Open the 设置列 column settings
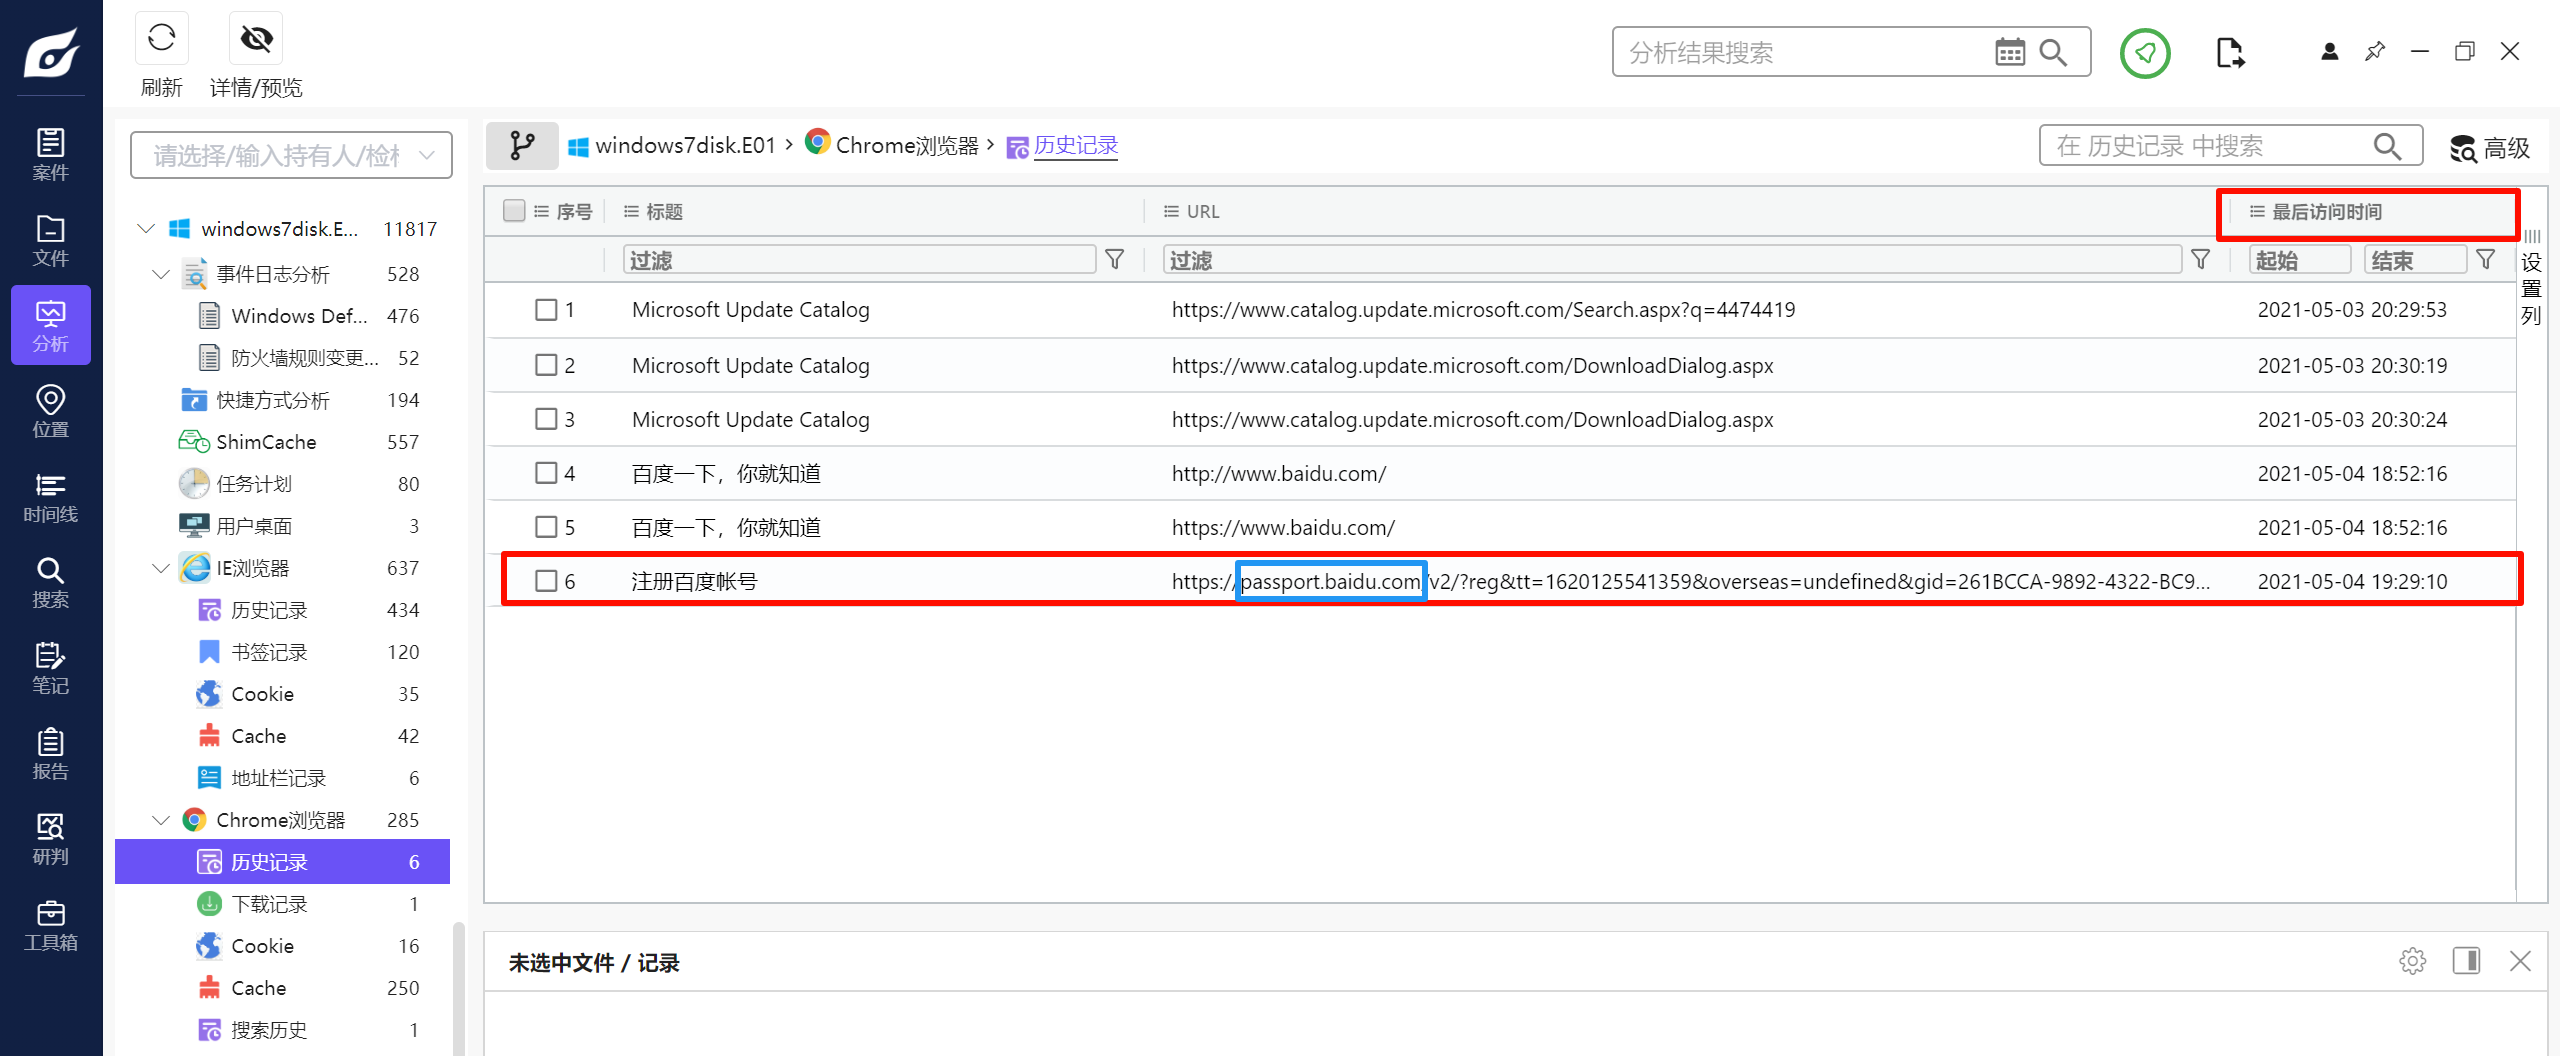 pos(2531,280)
